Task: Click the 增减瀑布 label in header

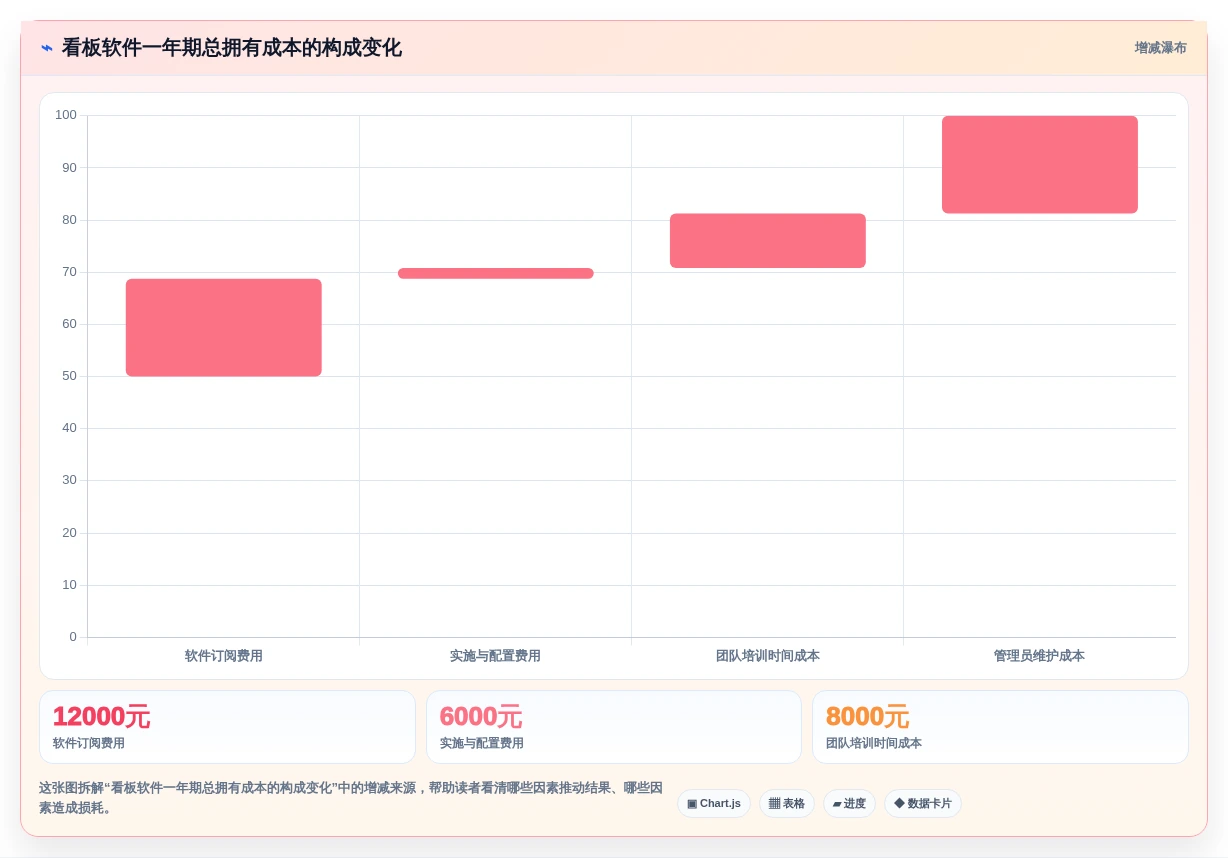Action: pyautogui.click(x=1160, y=48)
